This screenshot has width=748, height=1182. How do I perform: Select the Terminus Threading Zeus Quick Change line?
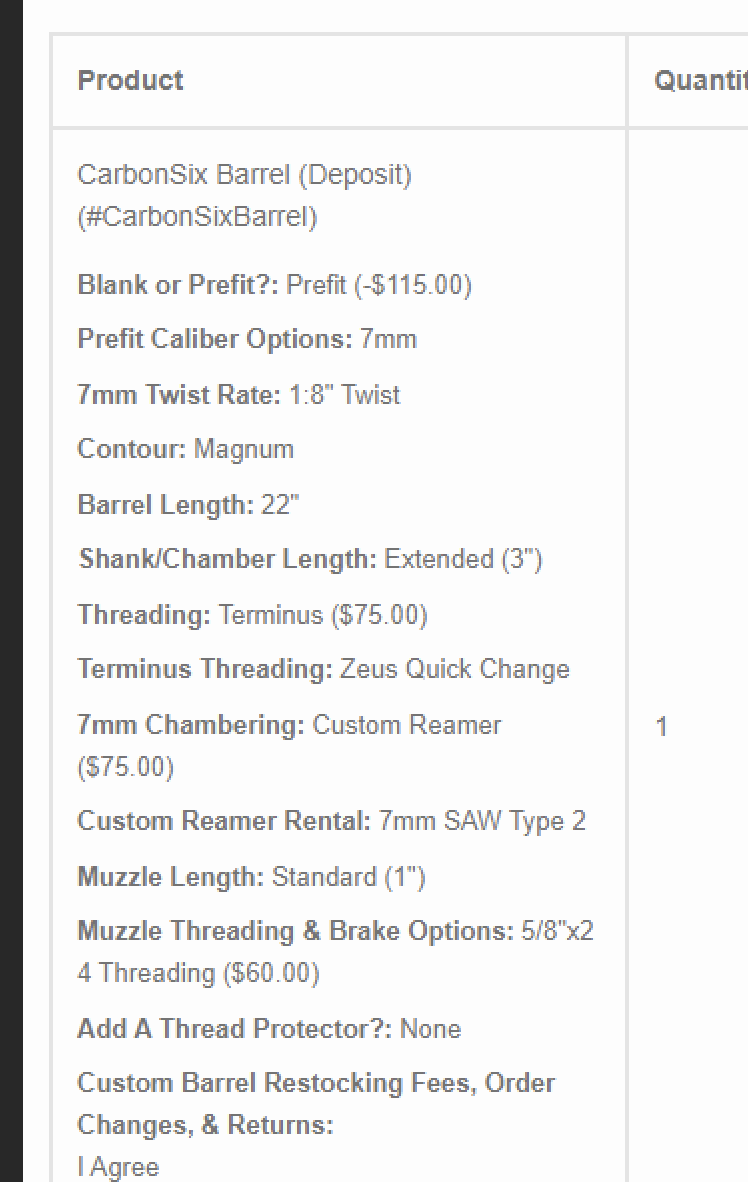(x=323, y=669)
